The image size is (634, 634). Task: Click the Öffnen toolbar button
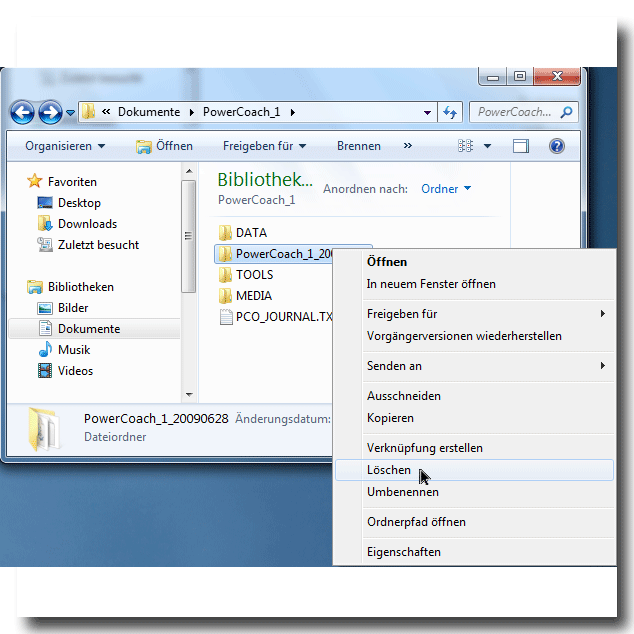coord(164,146)
